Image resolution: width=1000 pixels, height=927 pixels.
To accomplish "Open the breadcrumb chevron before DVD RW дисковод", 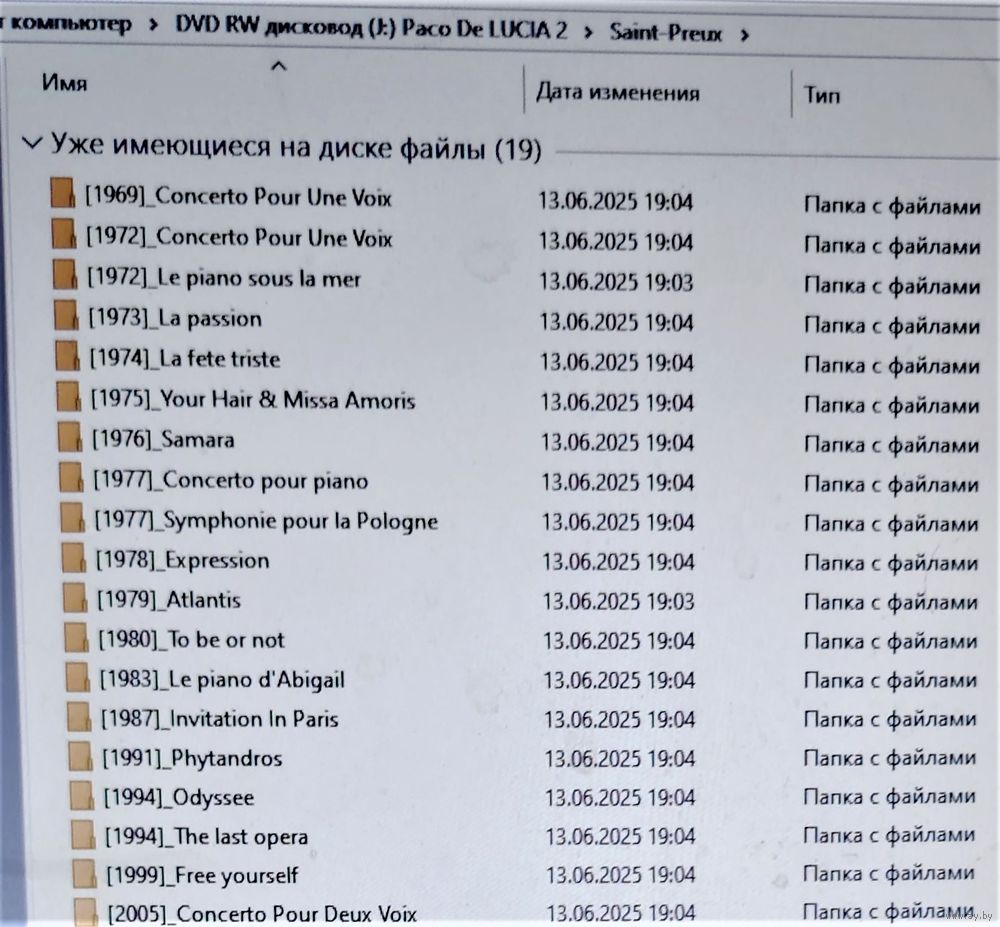I will (x=153, y=26).
